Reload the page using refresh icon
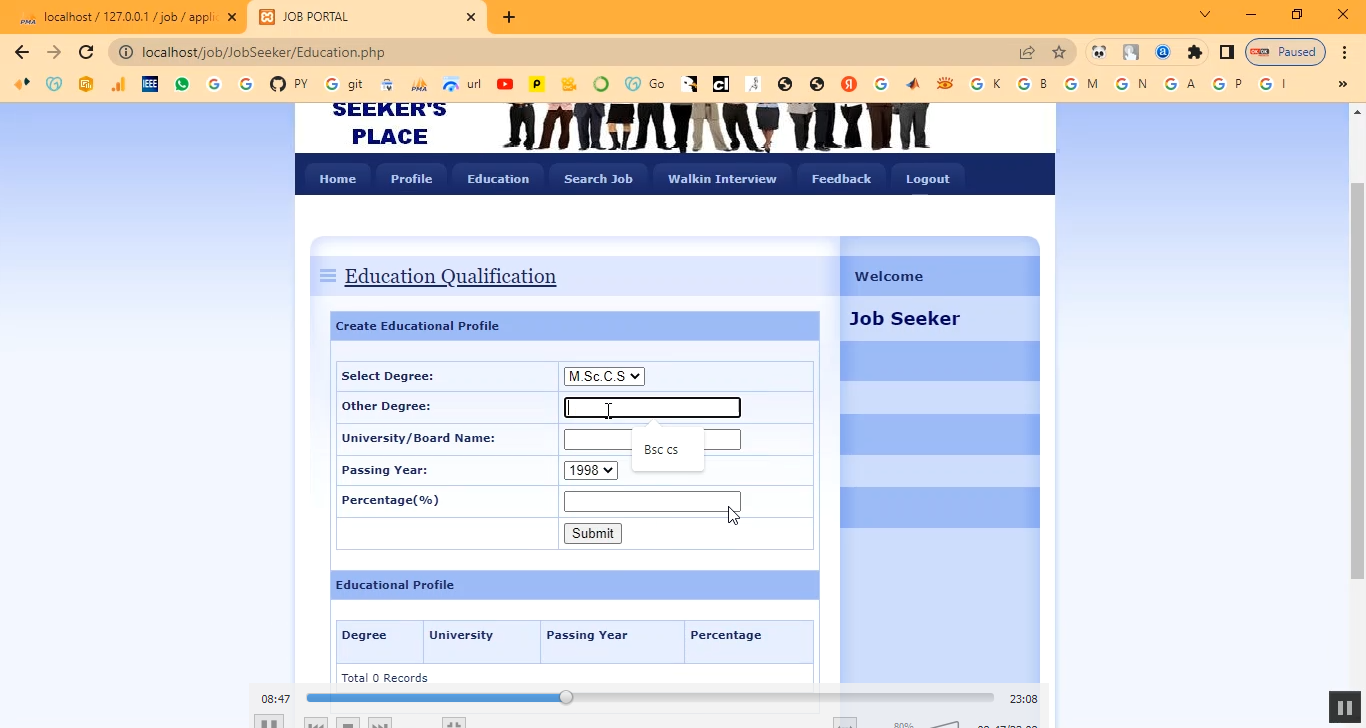This screenshot has width=1366, height=728. (x=86, y=52)
